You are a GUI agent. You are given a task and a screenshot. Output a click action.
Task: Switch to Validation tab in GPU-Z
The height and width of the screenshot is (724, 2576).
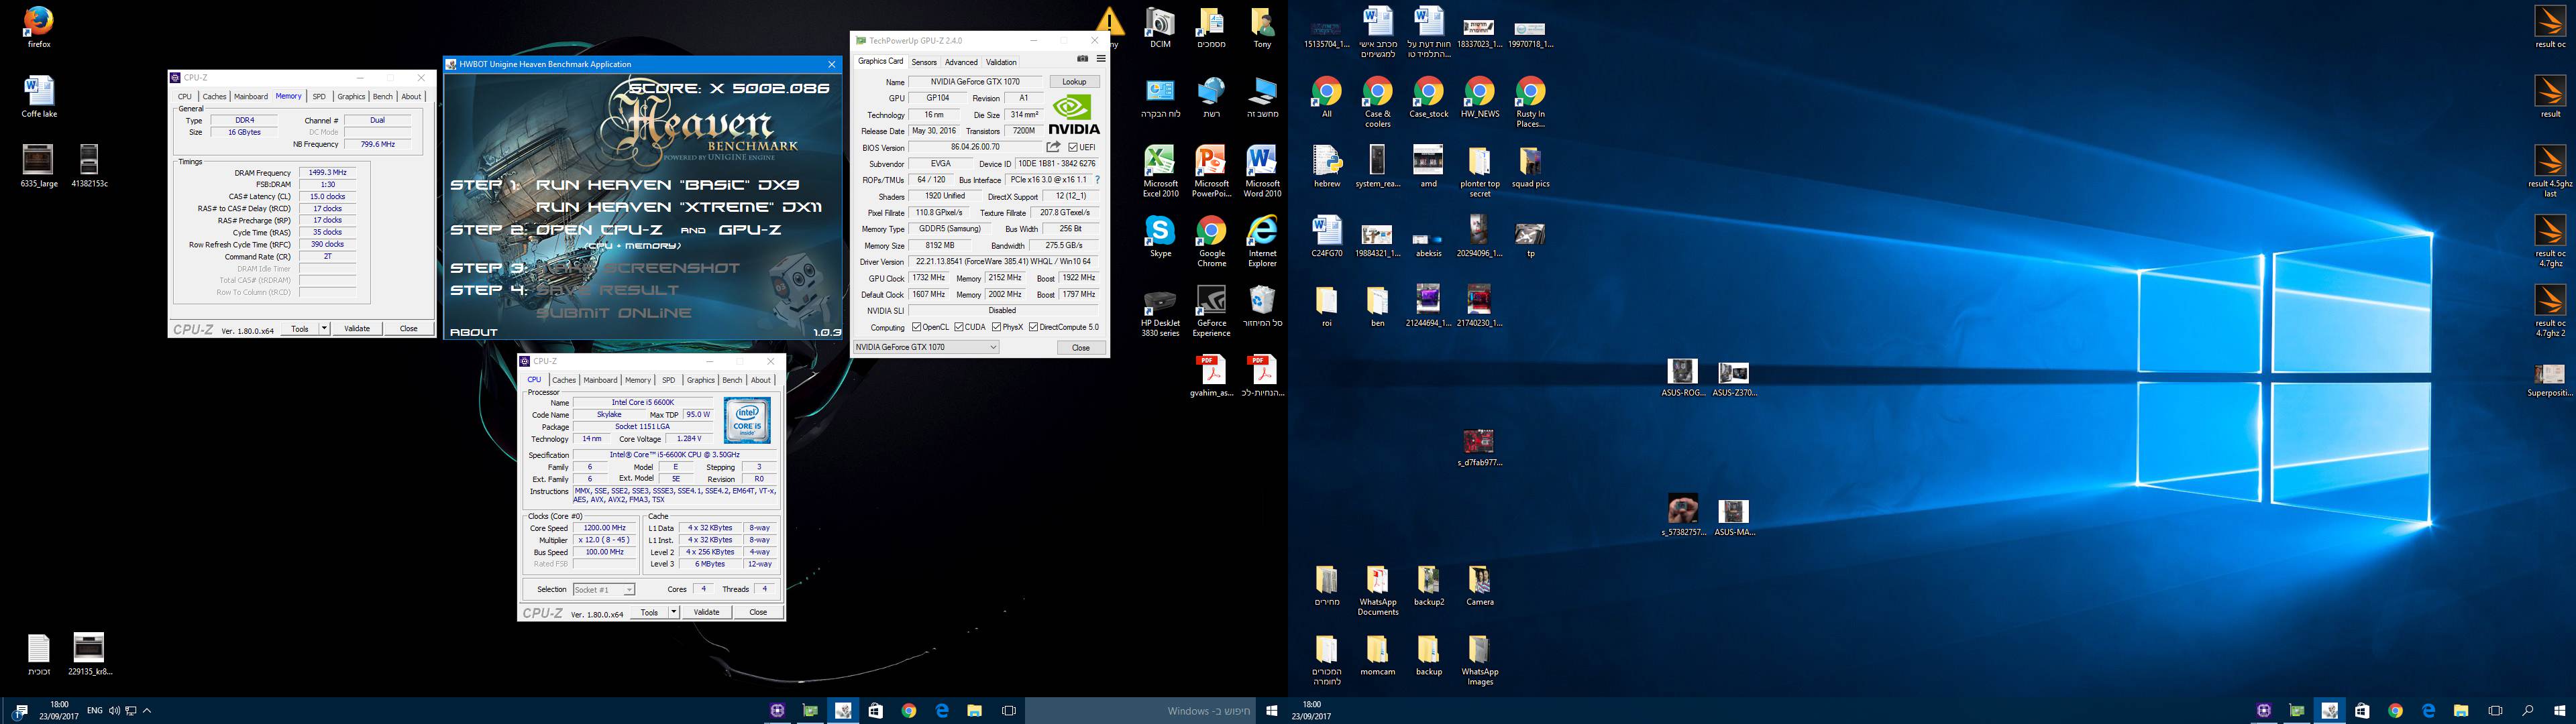pos(1001,62)
